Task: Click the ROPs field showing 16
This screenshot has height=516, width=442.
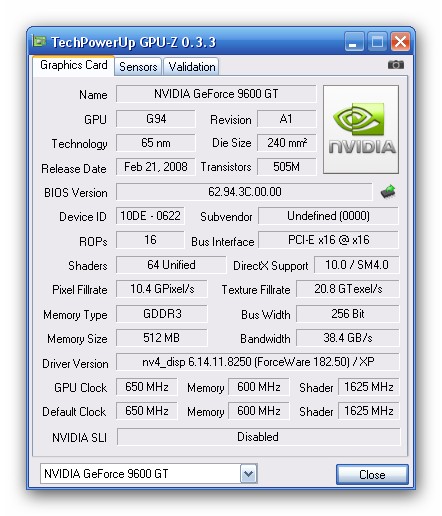Action: tap(150, 240)
